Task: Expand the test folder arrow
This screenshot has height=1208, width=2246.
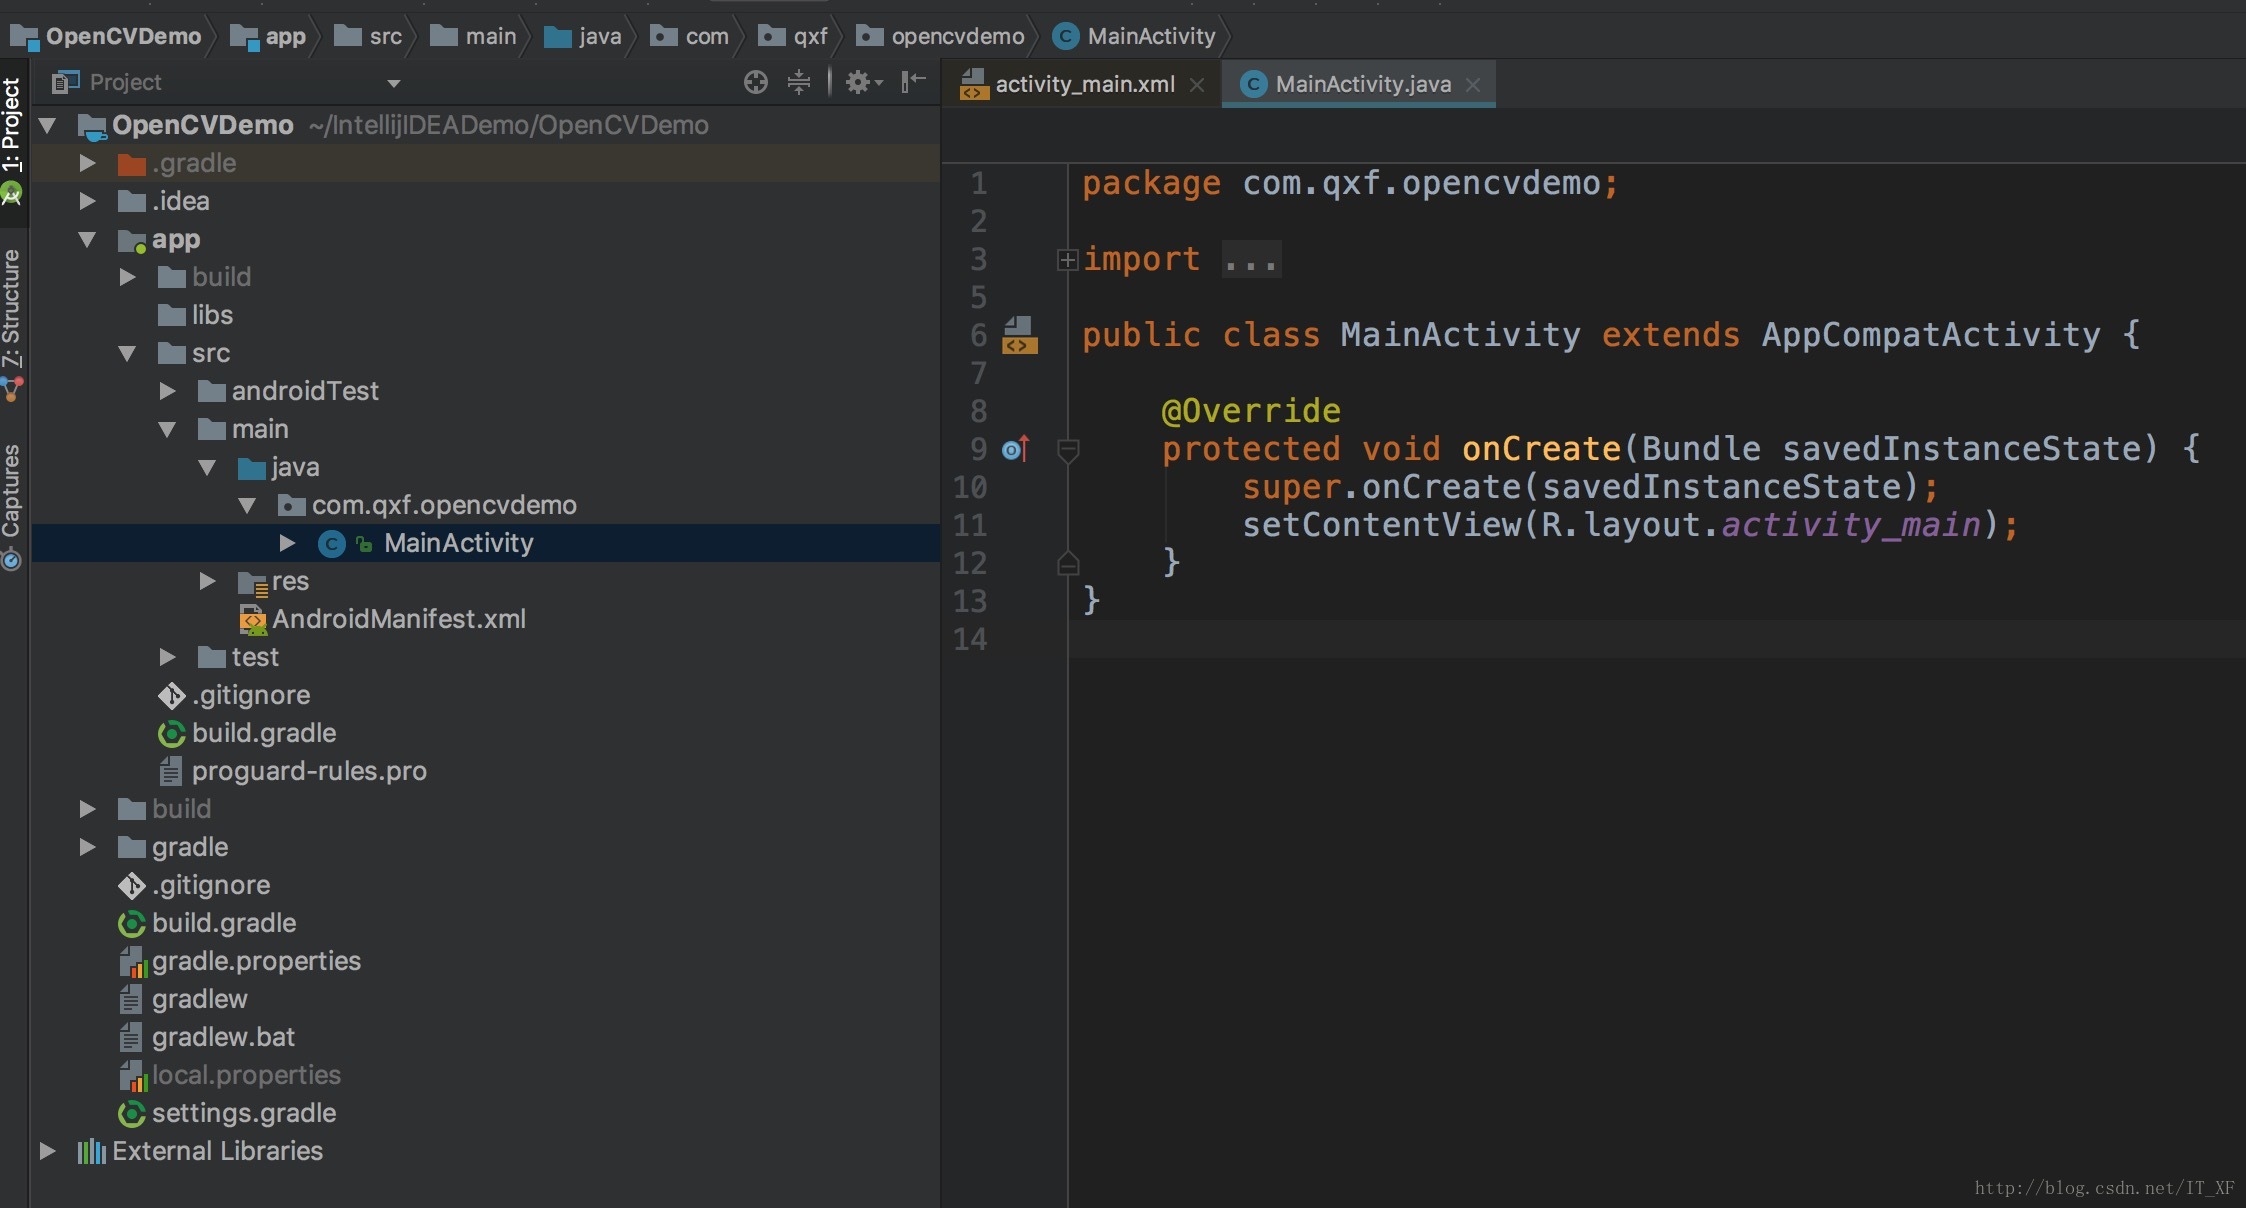Action: click(x=168, y=657)
